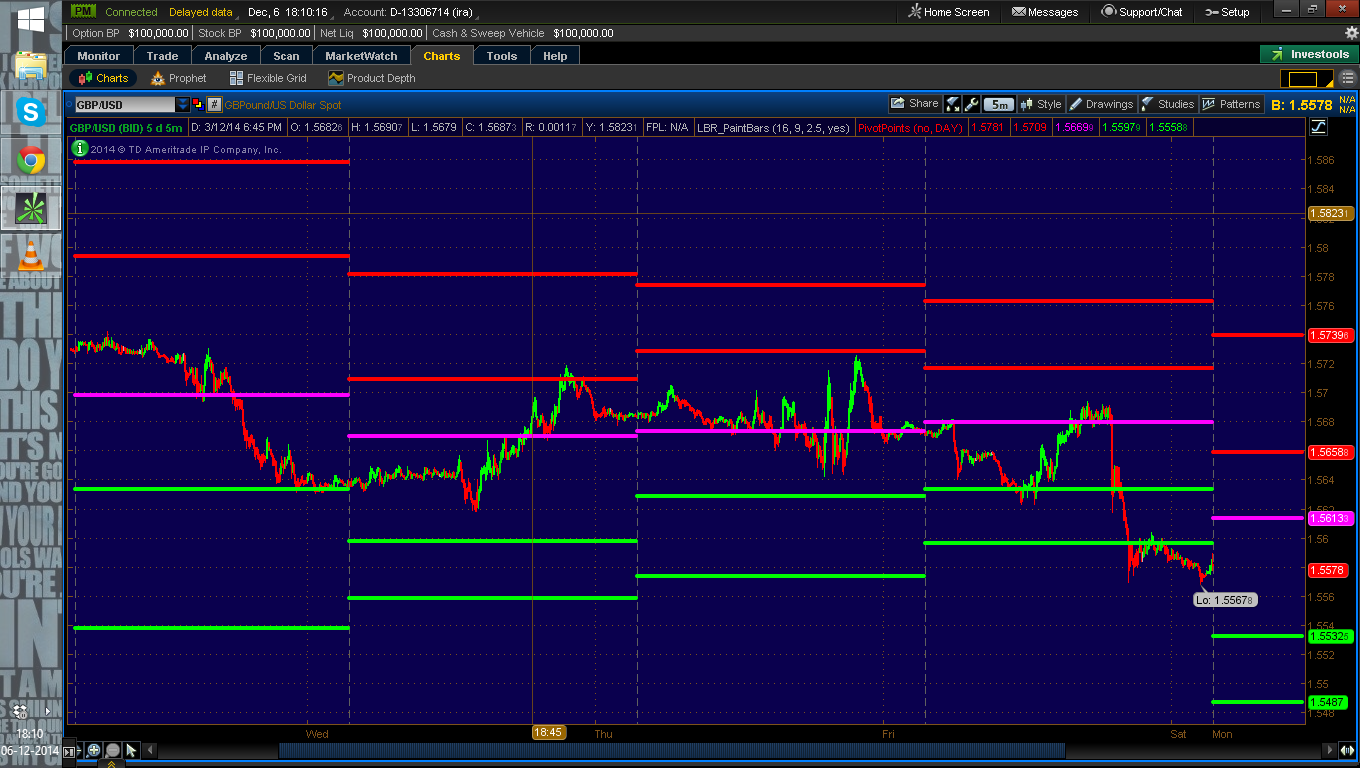This screenshot has width=1360, height=768.
Task: Click the 1.5532 green pivot label
Action: (1331, 636)
